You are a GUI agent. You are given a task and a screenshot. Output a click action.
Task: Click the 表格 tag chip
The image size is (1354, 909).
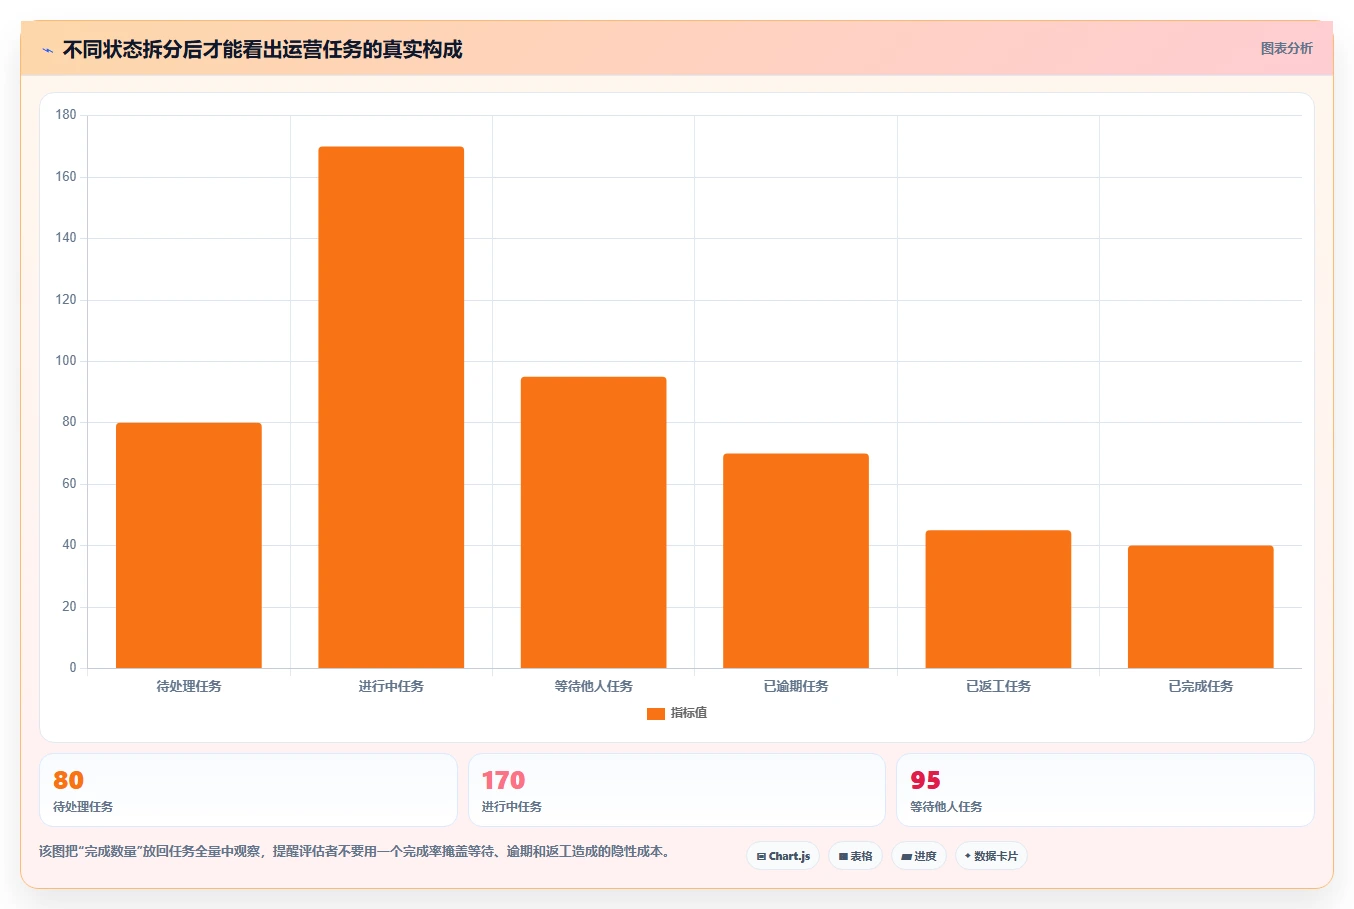[x=855, y=856]
